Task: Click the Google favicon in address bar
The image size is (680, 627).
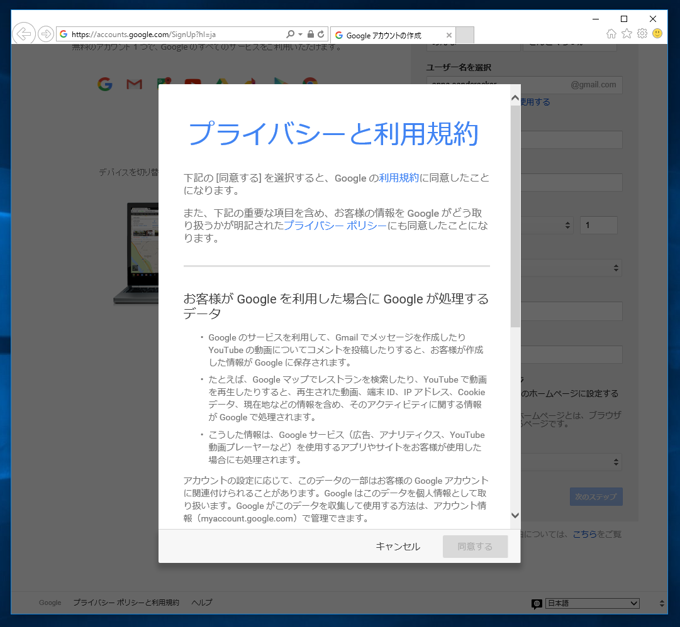Action: click(63, 34)
